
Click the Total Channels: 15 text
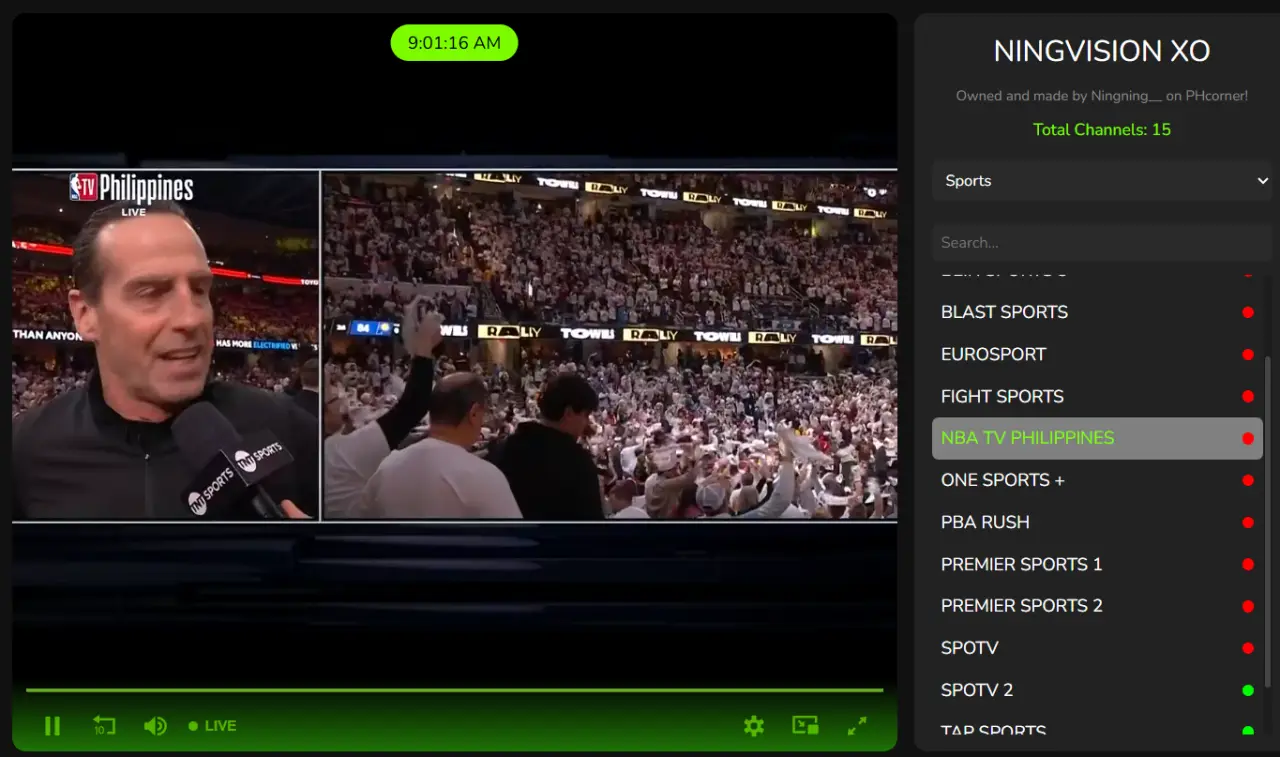1102,129
